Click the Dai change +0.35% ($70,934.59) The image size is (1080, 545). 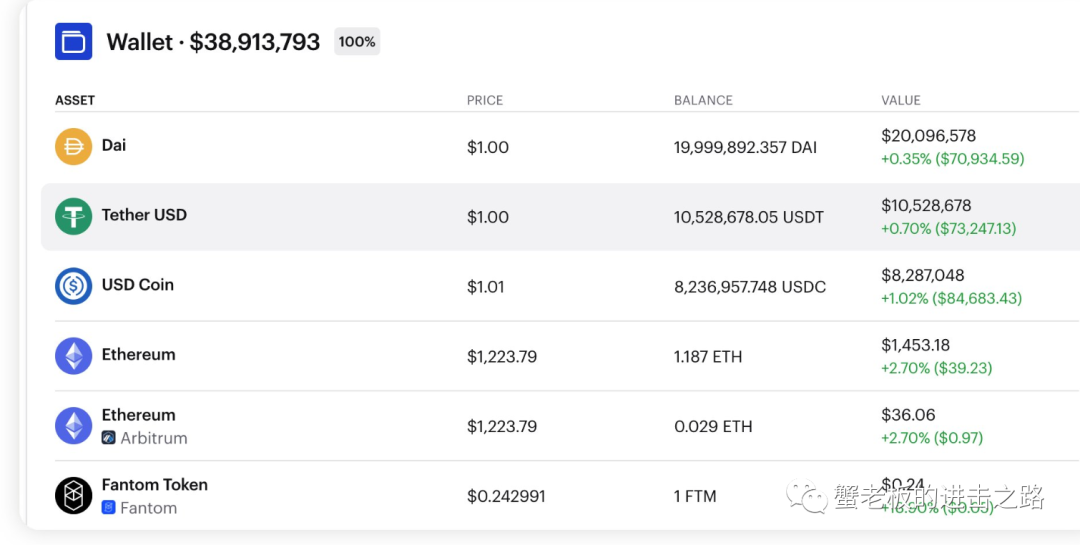tap(953, 159)
